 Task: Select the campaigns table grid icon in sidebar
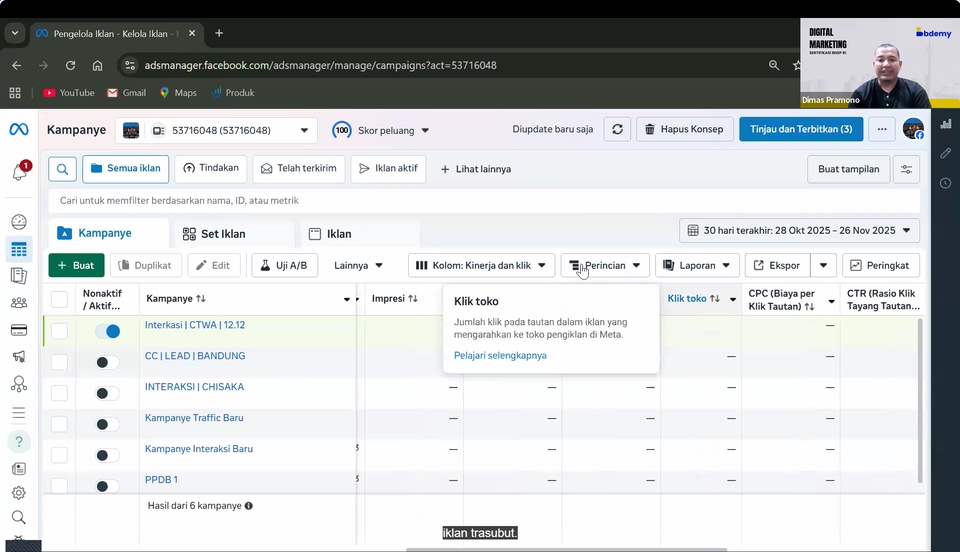tap(19, 249)
